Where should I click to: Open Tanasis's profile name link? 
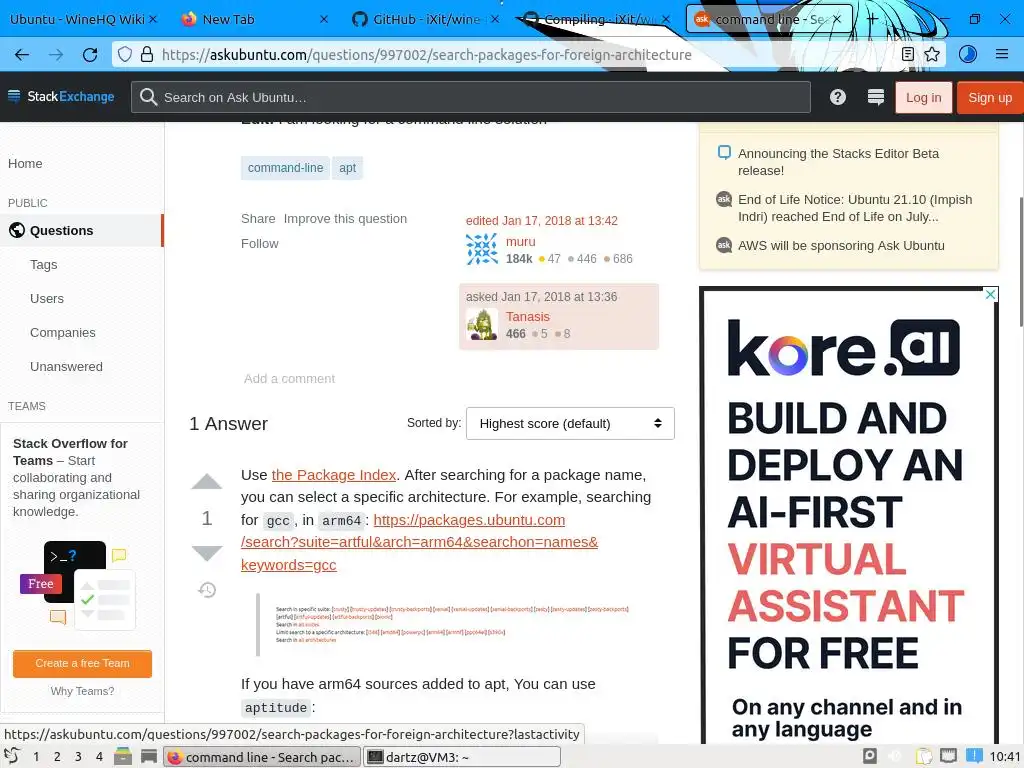tap(528, 317)
